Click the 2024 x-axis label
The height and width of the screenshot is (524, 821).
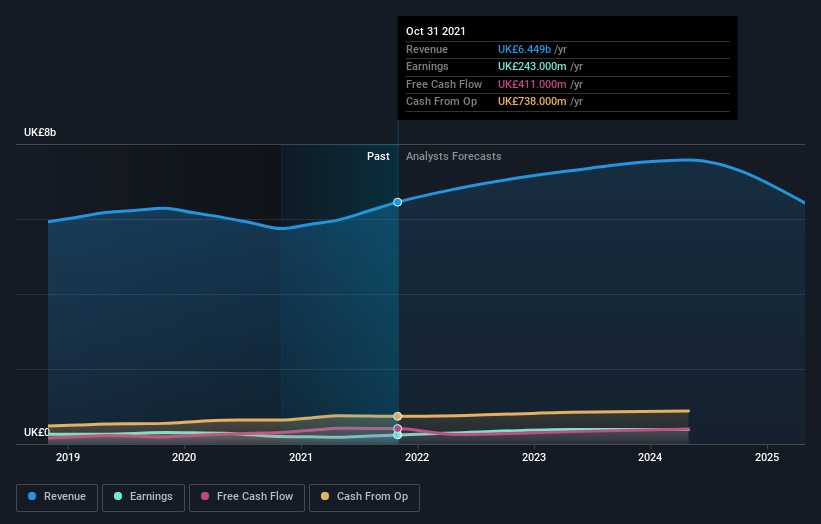[x=650, y=458]
